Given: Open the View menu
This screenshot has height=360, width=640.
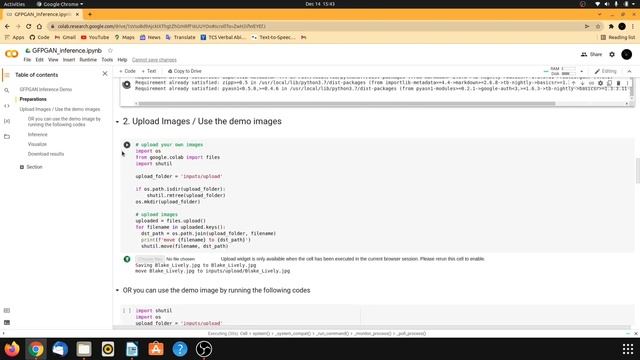Looking at the screenshot, I should click(53, 60).
